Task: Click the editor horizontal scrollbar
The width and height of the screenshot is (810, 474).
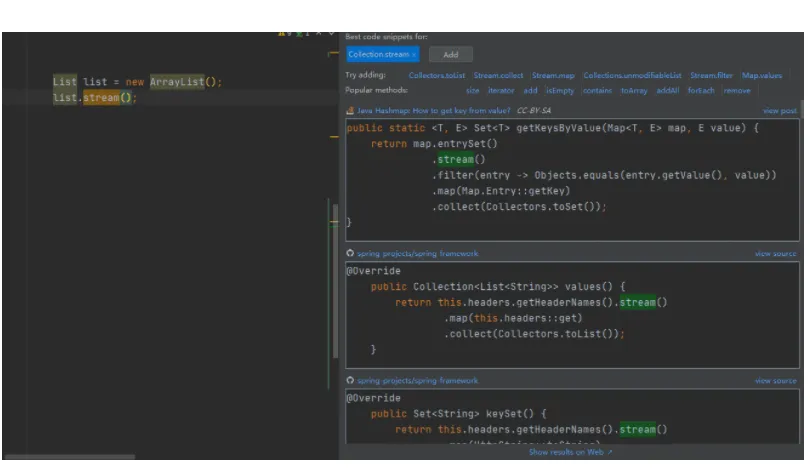Action: coord(70,457)
